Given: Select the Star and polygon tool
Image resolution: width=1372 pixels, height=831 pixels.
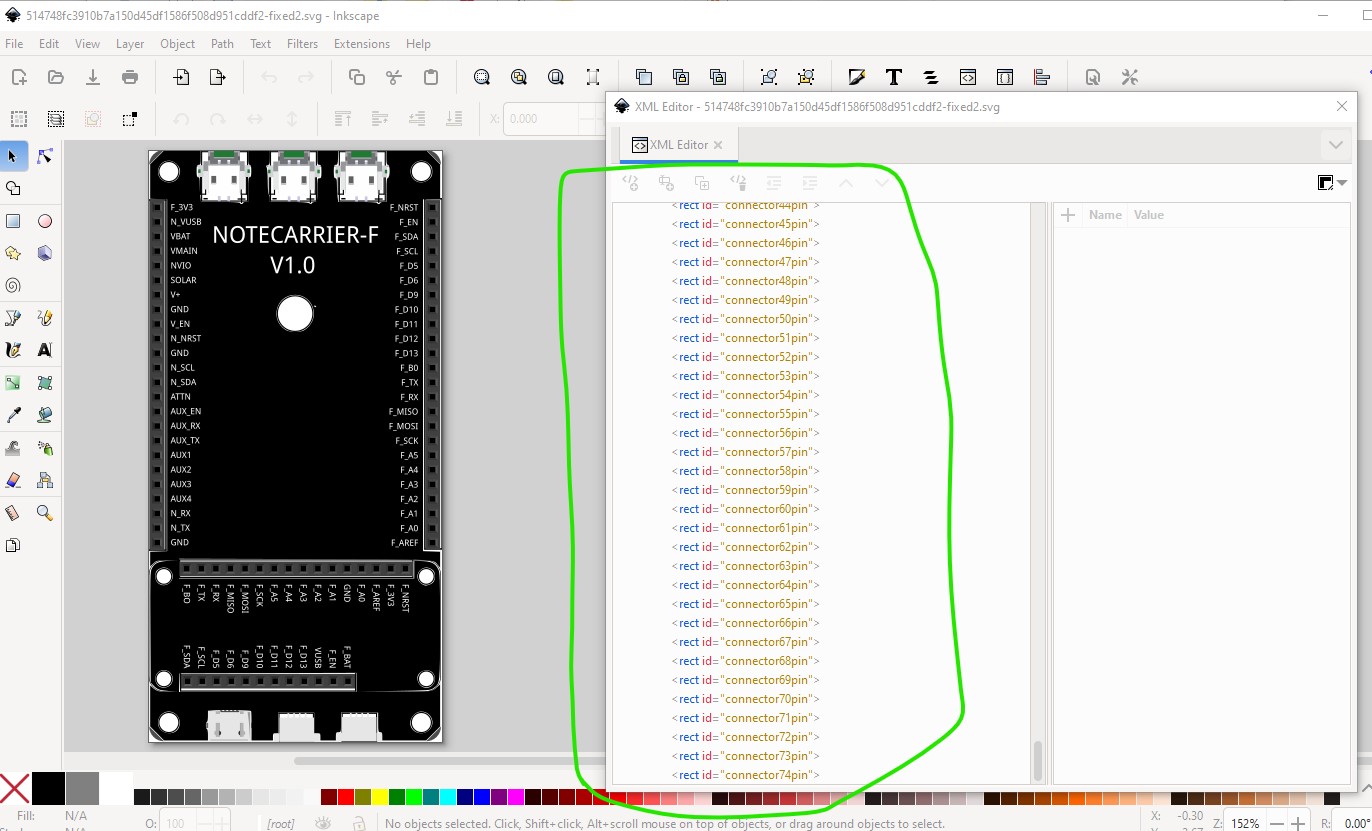Looking at the screenshot, I should coord(13,253).
